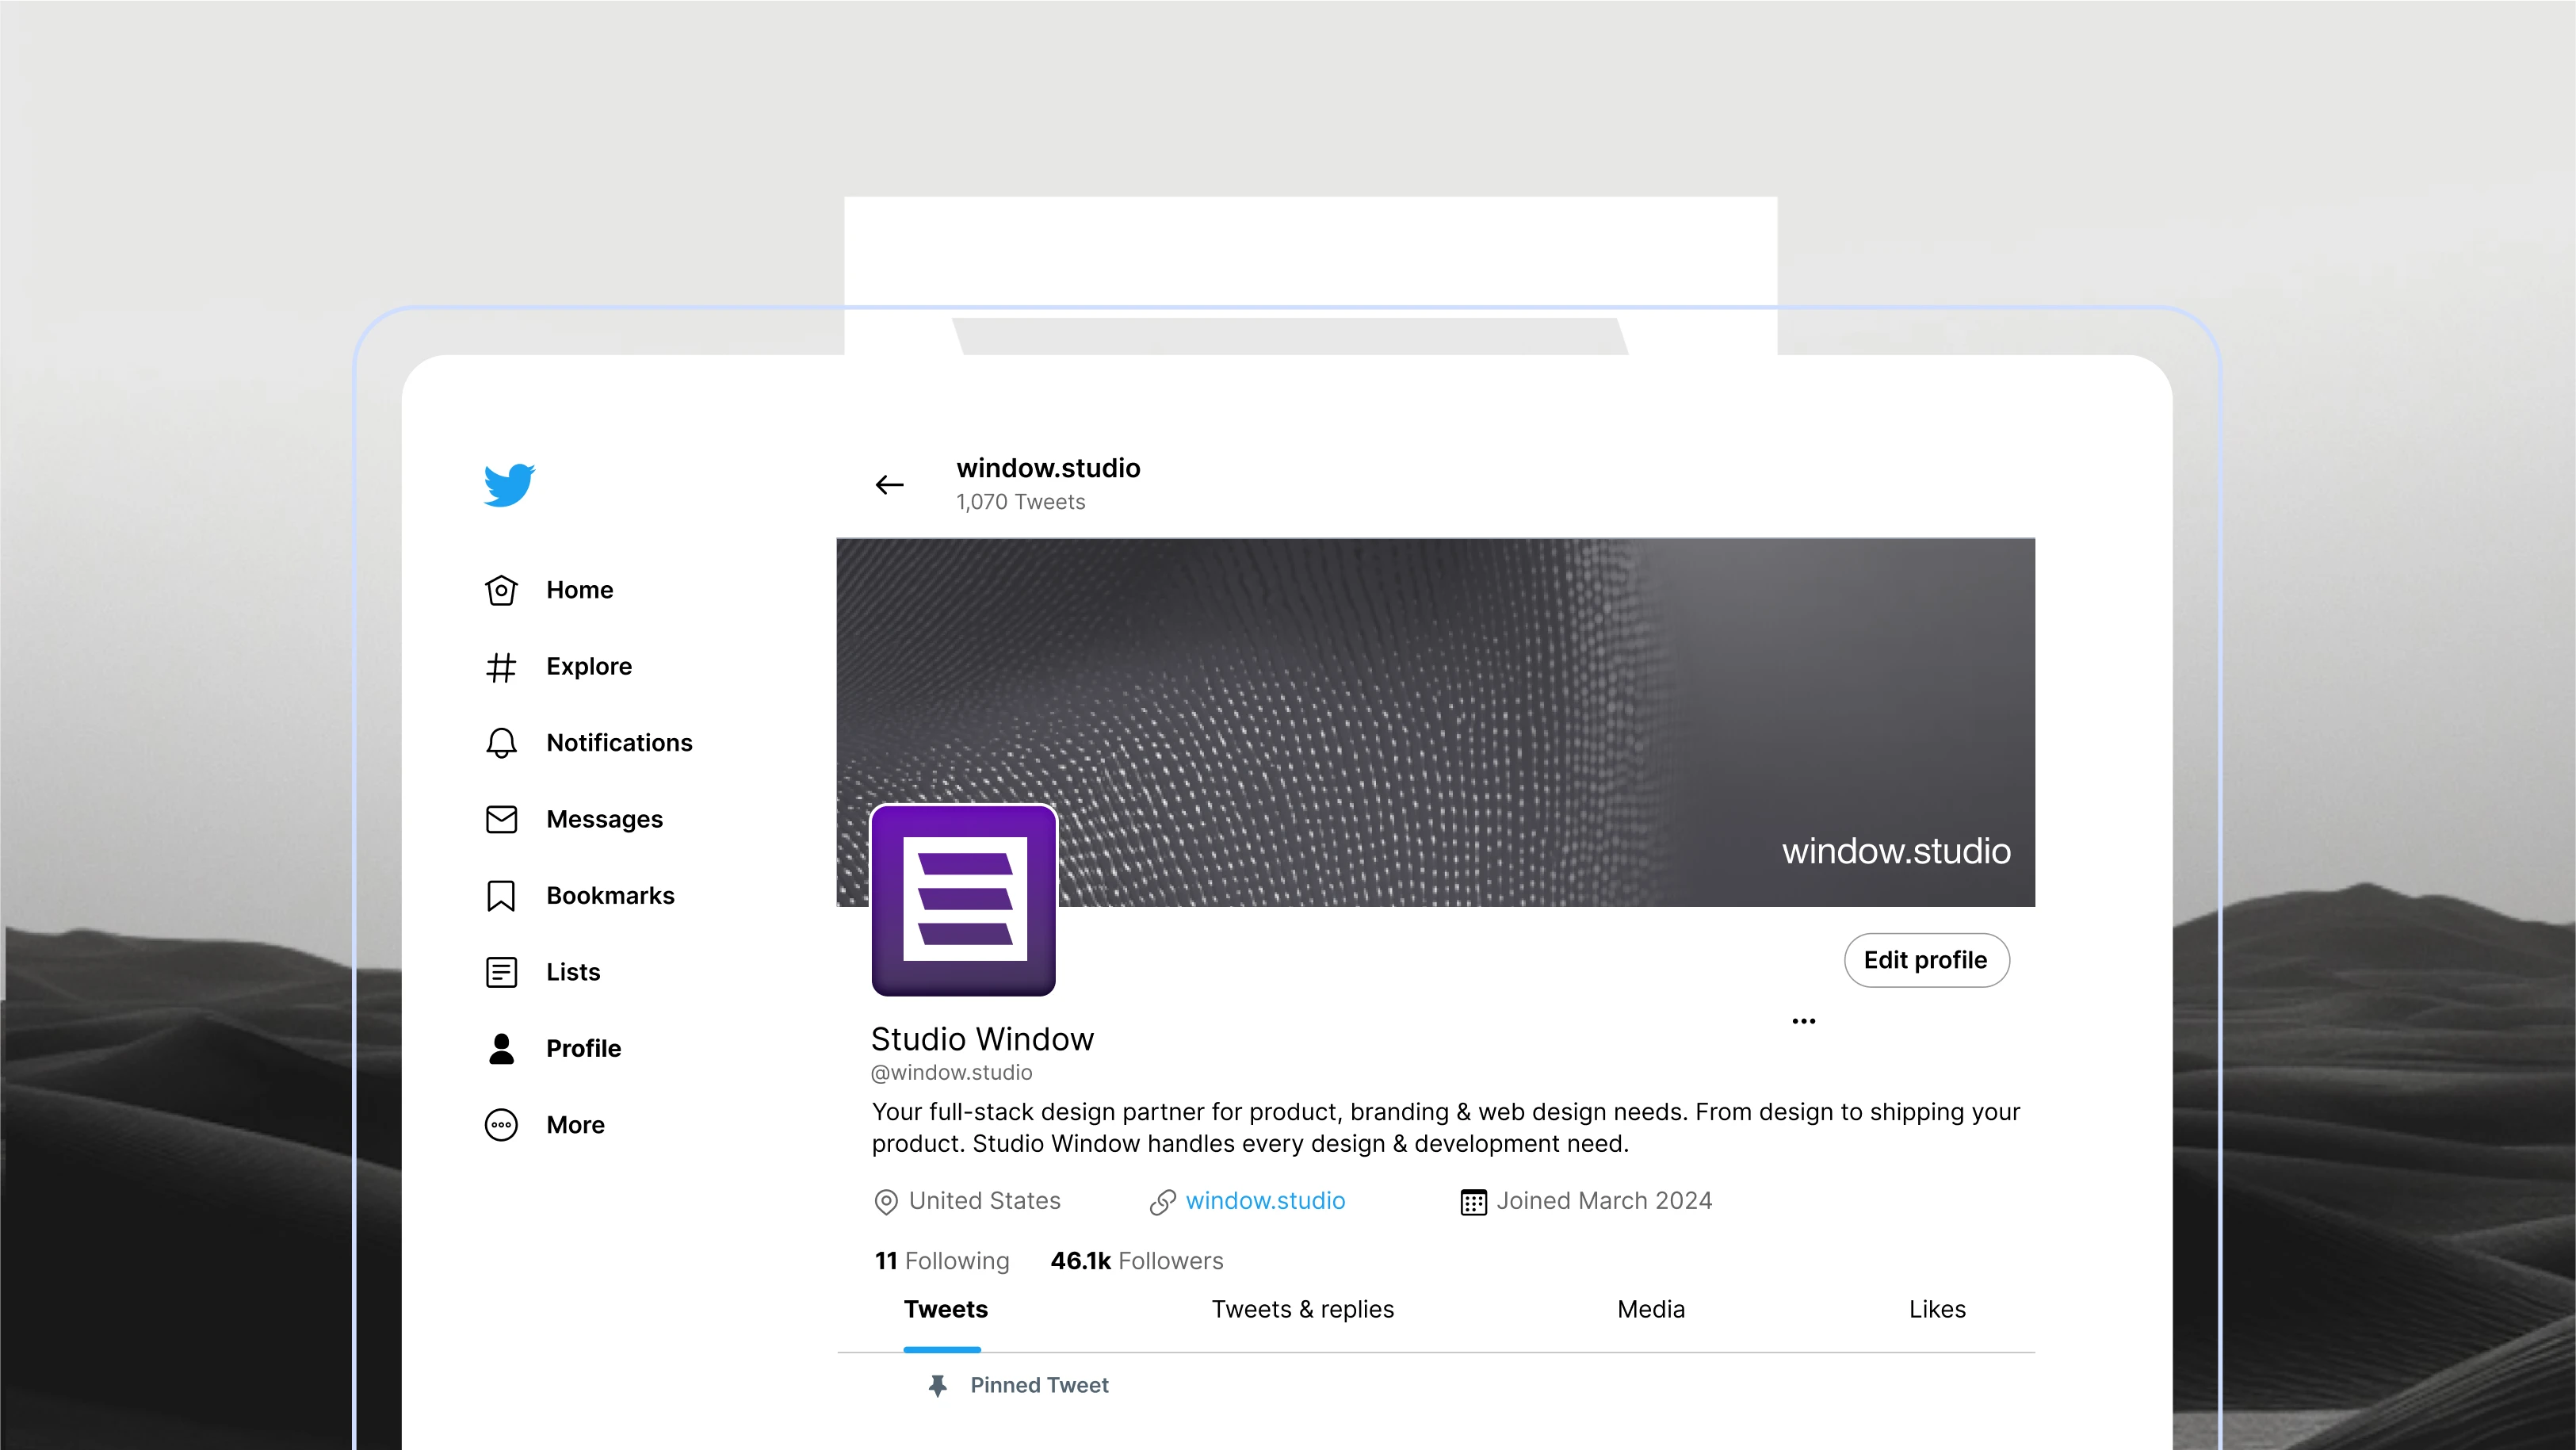Click the Home house icon
This screenshot has height=1450, width=2576.
coord(501,590)
